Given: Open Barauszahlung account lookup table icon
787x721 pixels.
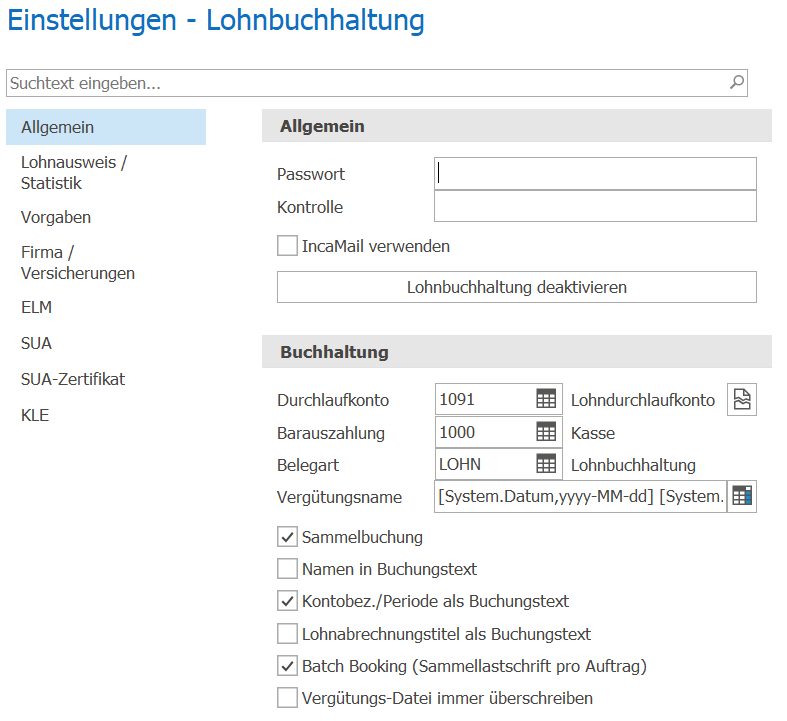Looking at the screenshot, I should [x=546, y=432].
